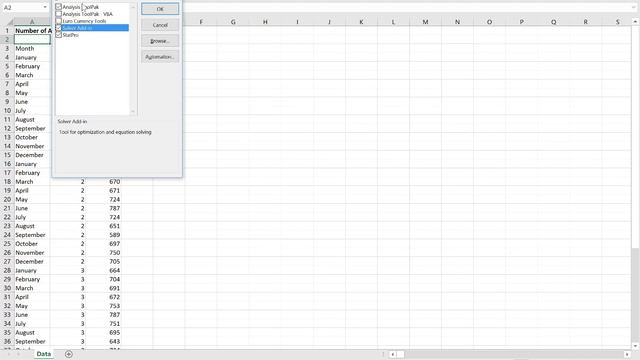Select the empty cell A2
Image resolution: width=640 pixels, height=360 pixels.
click(32, 39)
